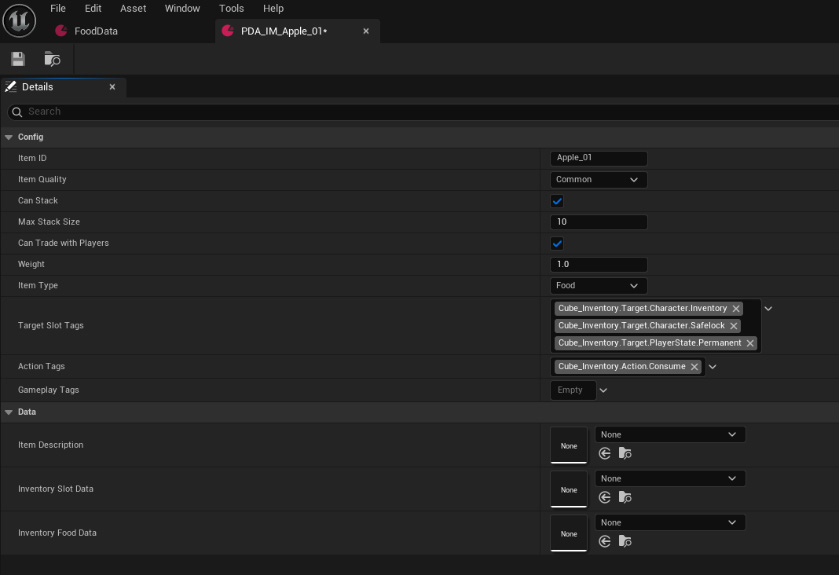Click the Empty Gameplay Tags box

coord(573,390)
